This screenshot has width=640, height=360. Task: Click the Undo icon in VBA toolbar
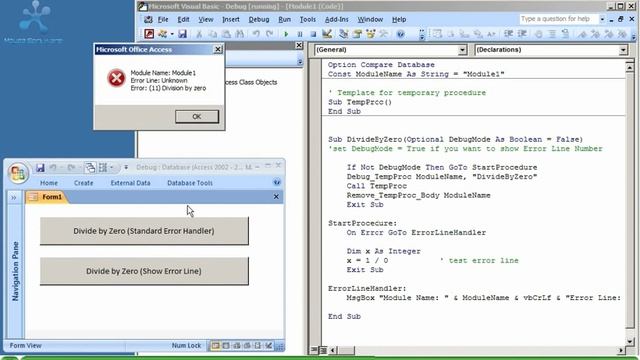[x=256, y=34]
